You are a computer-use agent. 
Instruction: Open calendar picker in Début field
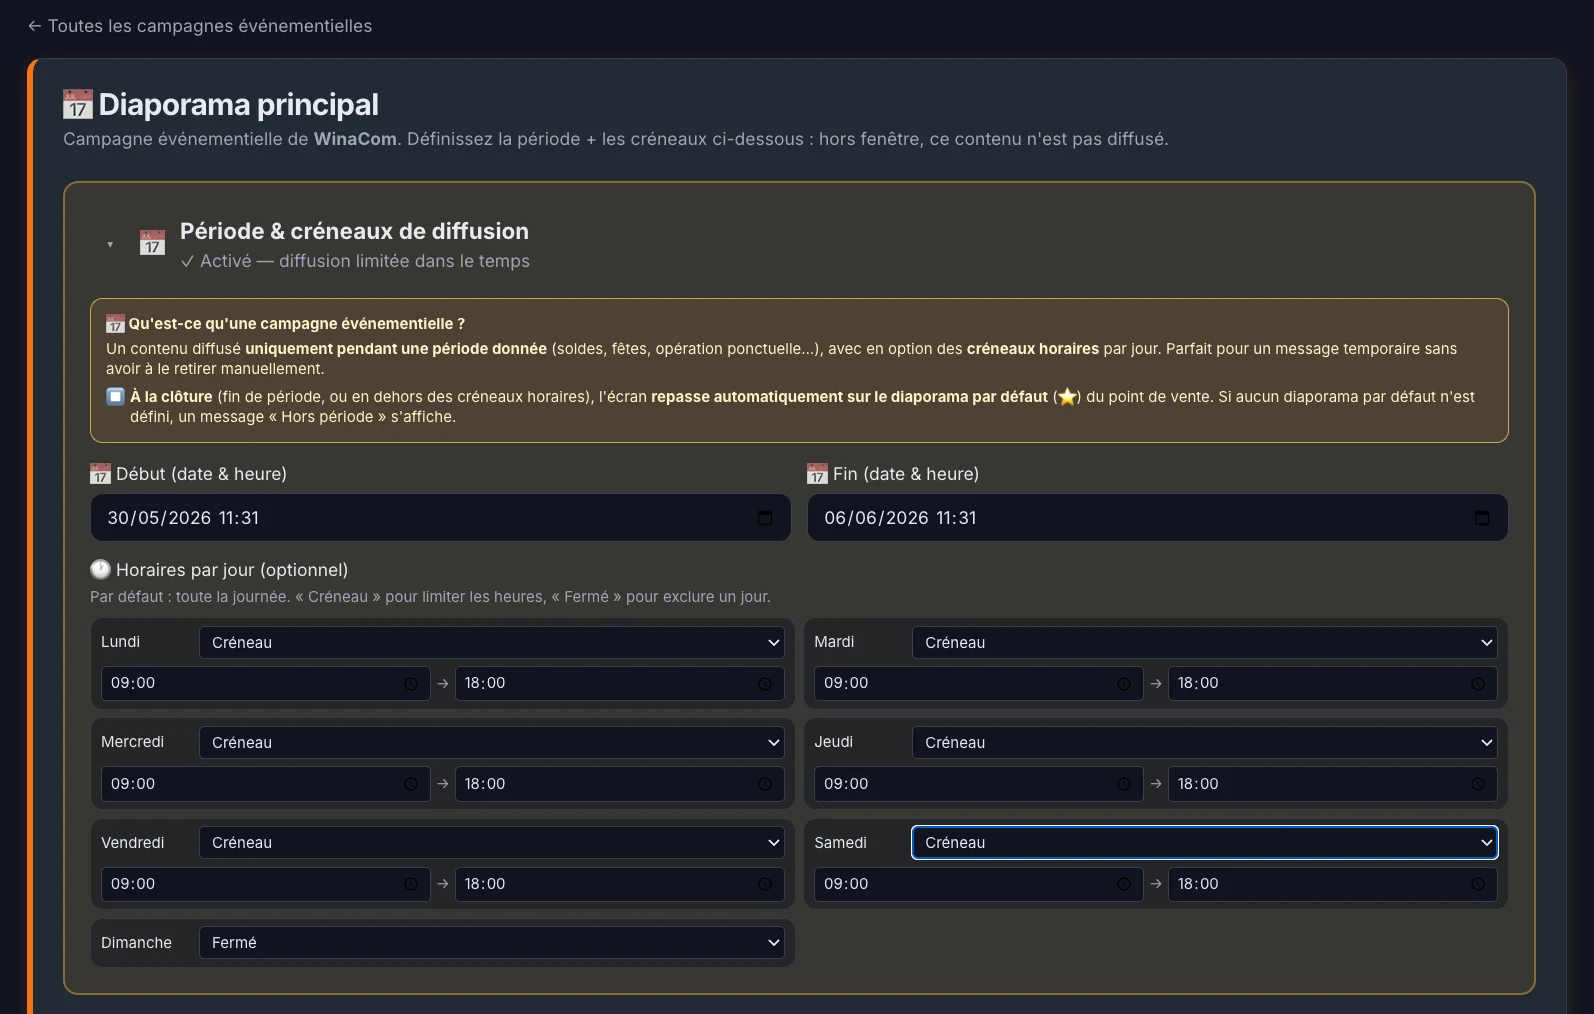click(765, 518)
